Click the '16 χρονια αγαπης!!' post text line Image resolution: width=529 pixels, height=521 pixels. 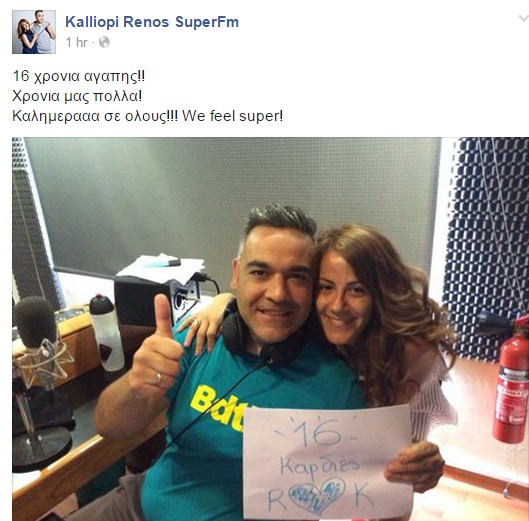point(79,76)
